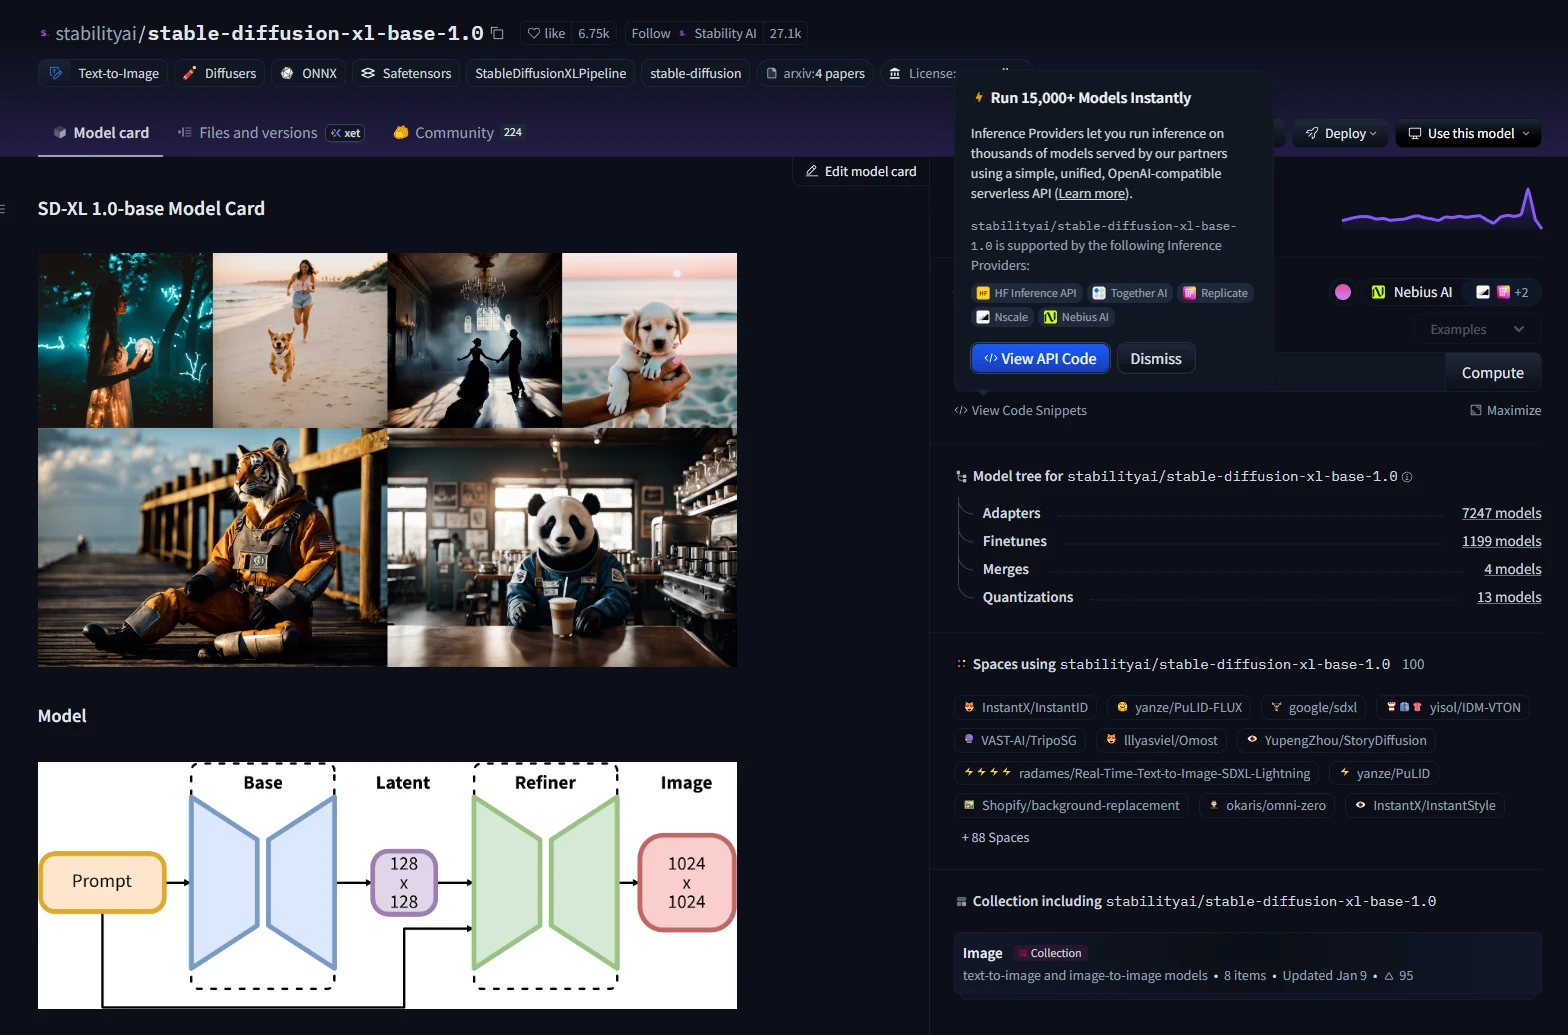Open the Diffusers library tag
The image size is (1568, 1035).
(x=220, y=73)
